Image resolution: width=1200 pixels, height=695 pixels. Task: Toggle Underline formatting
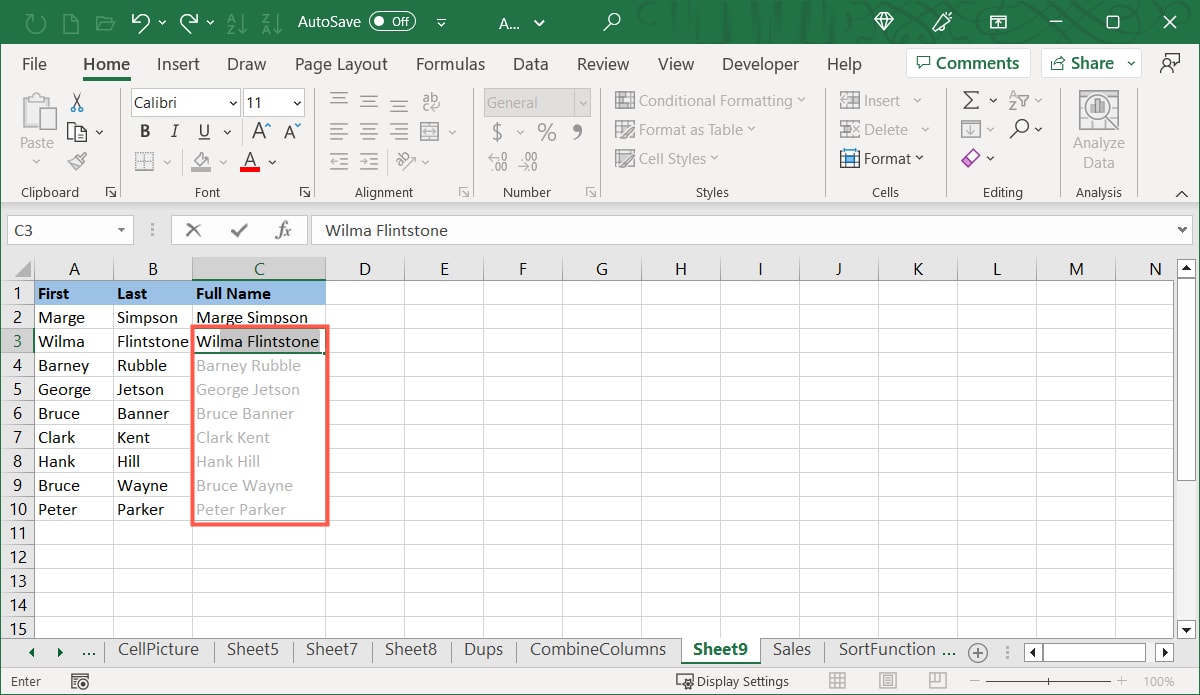click(x=204, y=131)
